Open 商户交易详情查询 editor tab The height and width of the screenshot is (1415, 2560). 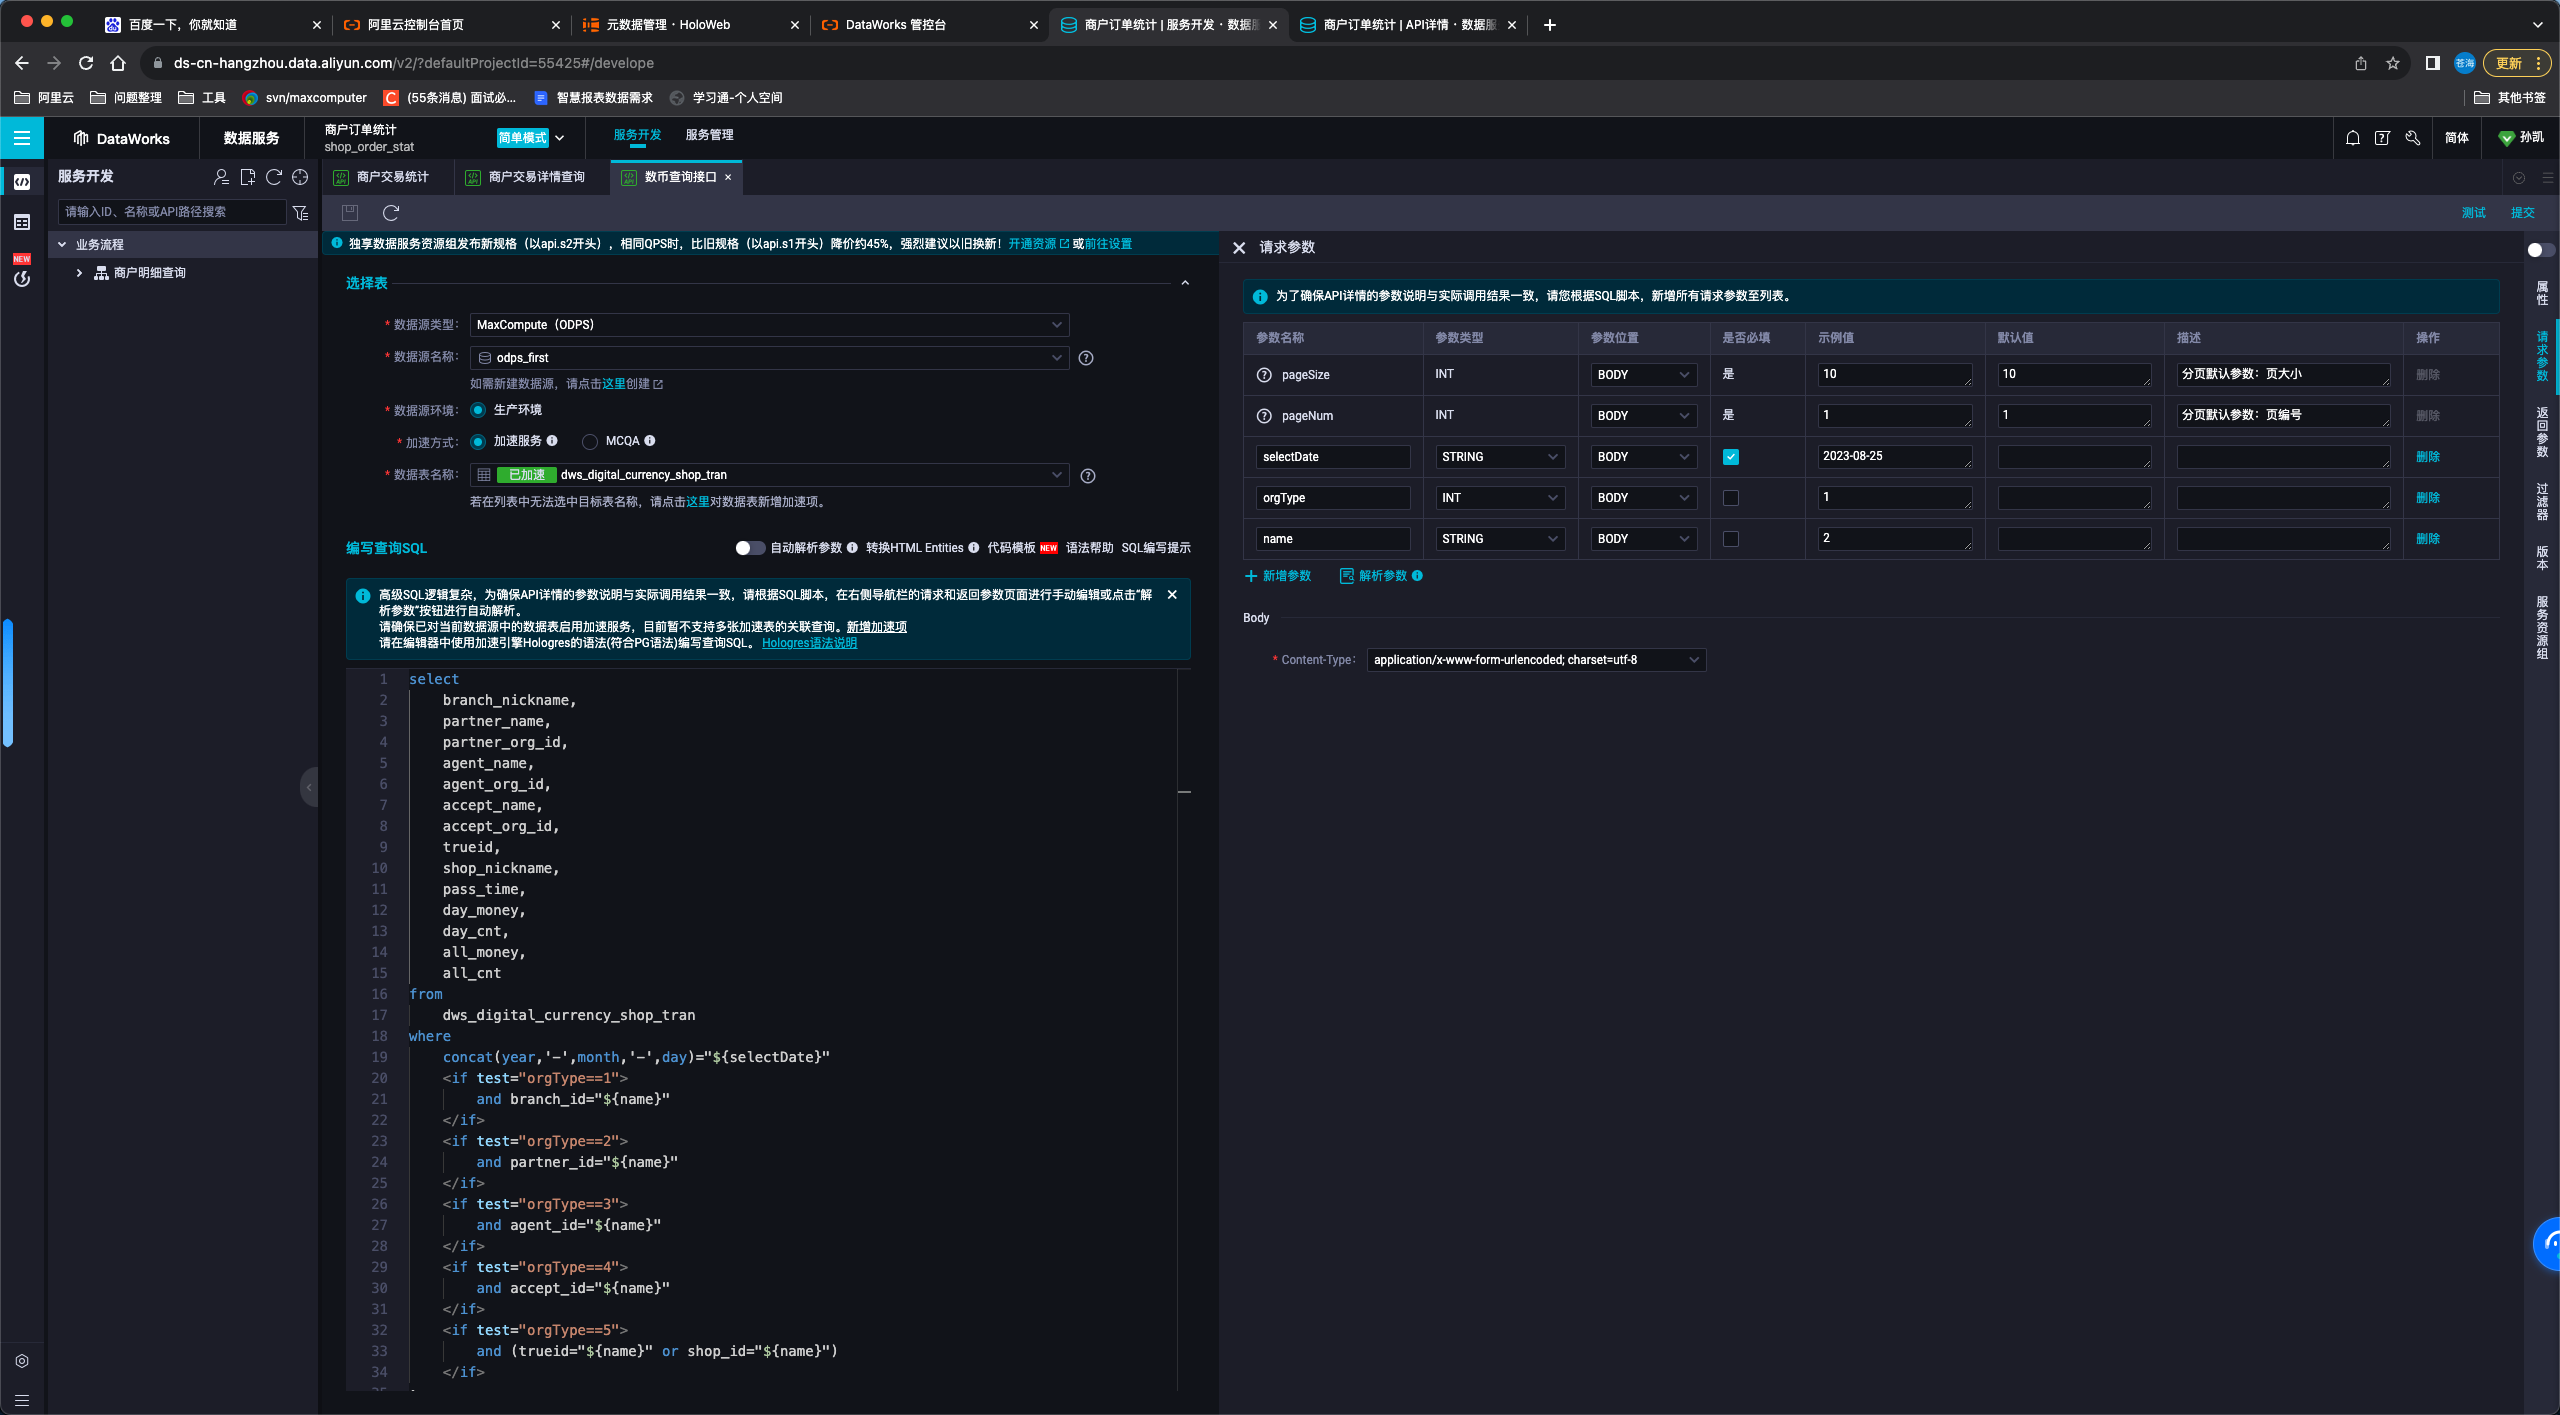click(x=533, y=177)
